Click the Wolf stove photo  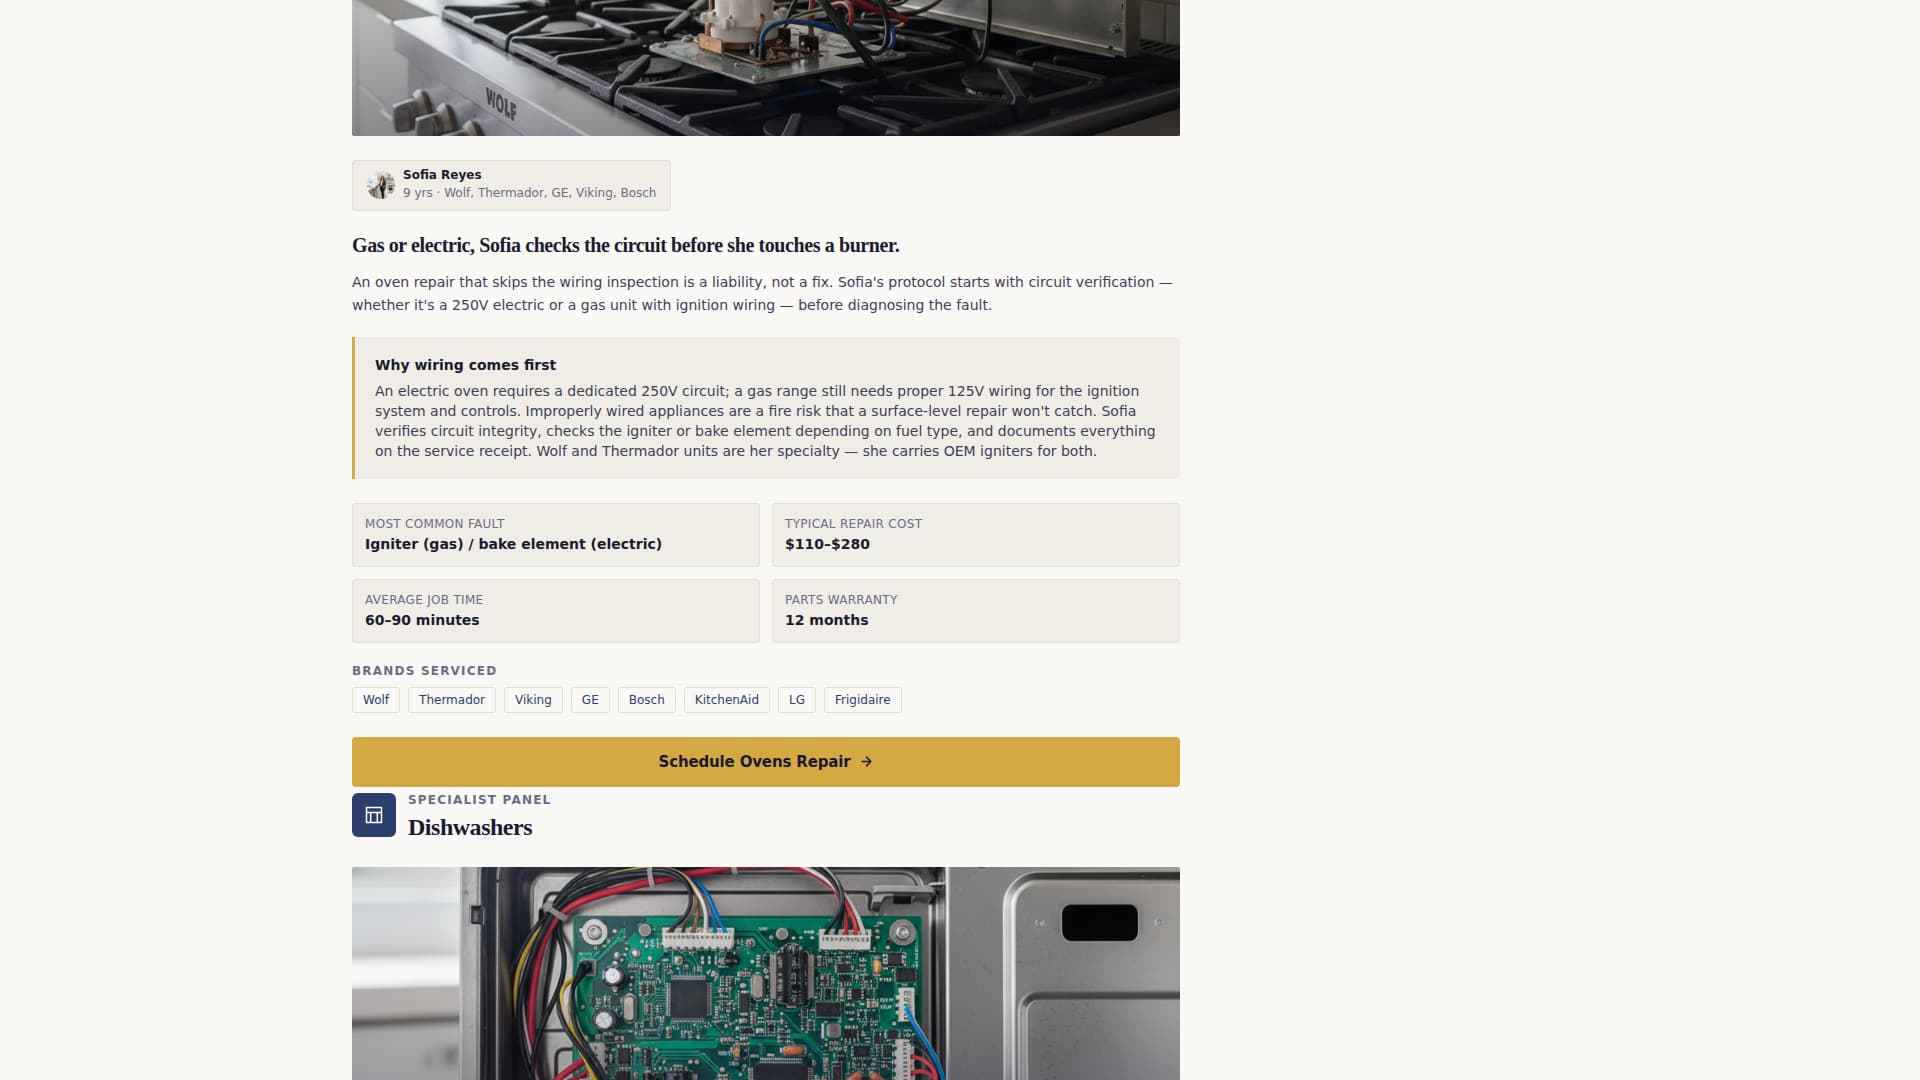point(766,68)
